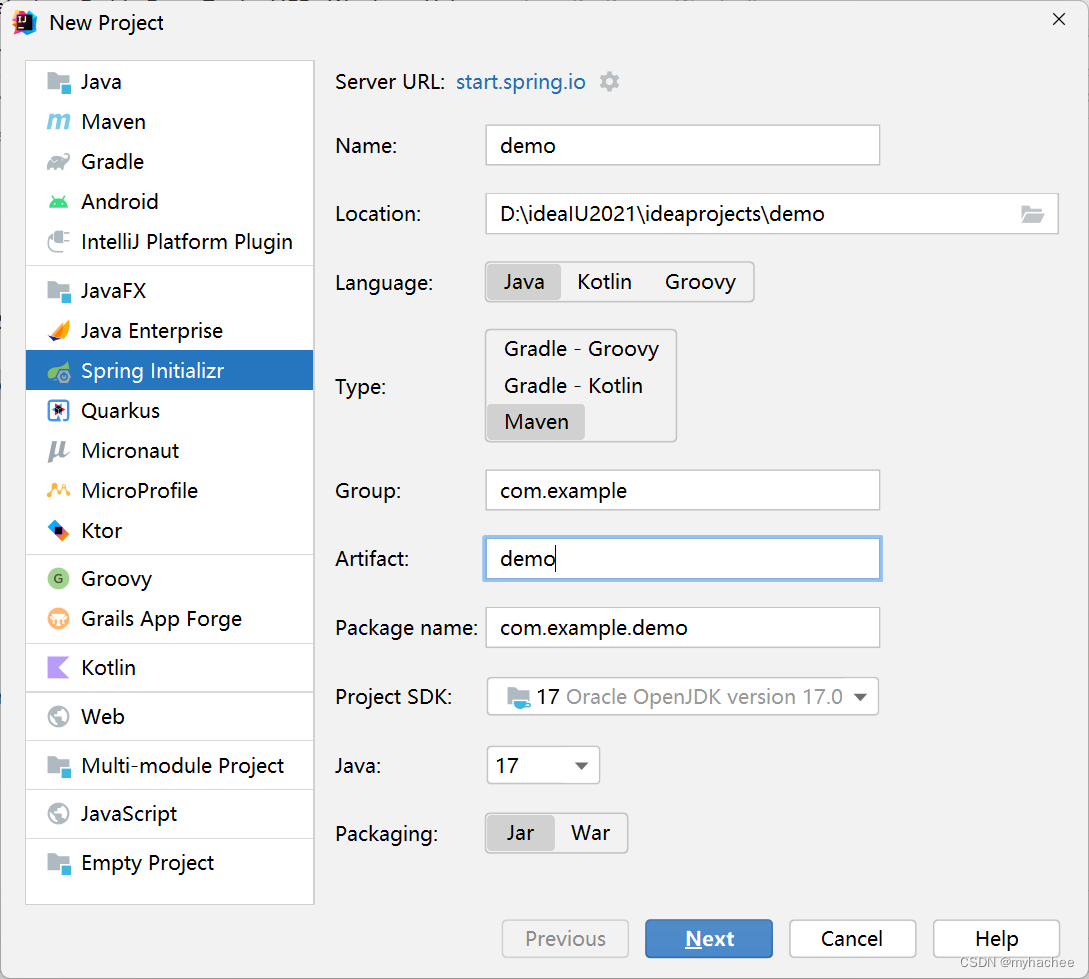The image size is (1089, 979).
Task: Select Multi-module Project entry
Action: pyautogui.click(x=169, y=766)
